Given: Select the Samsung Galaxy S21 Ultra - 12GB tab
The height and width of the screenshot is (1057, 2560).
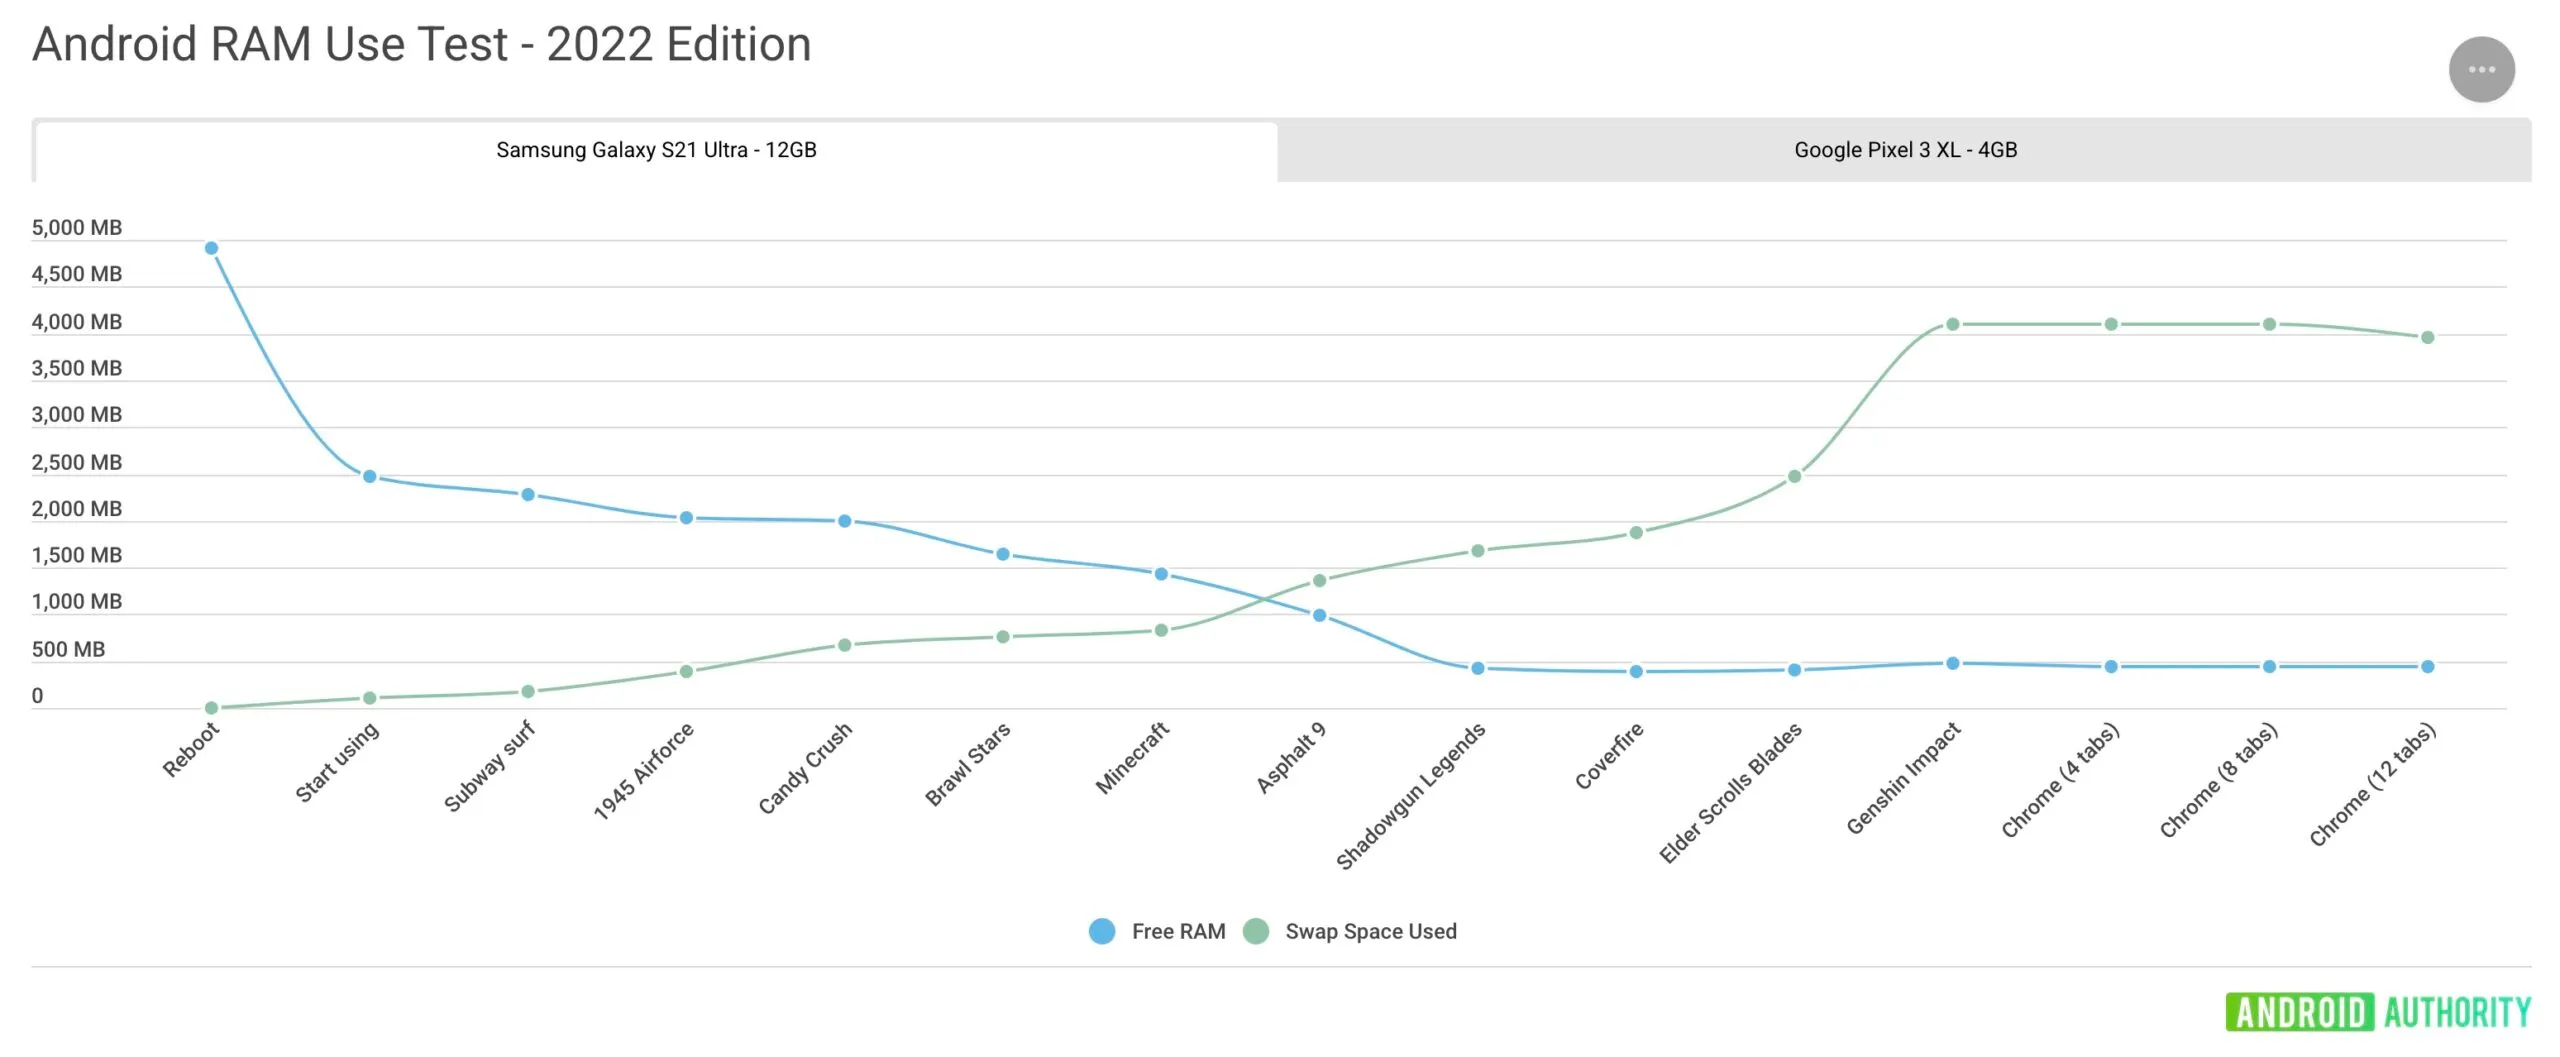Looking at the screenshot, I should pos(656,150).
